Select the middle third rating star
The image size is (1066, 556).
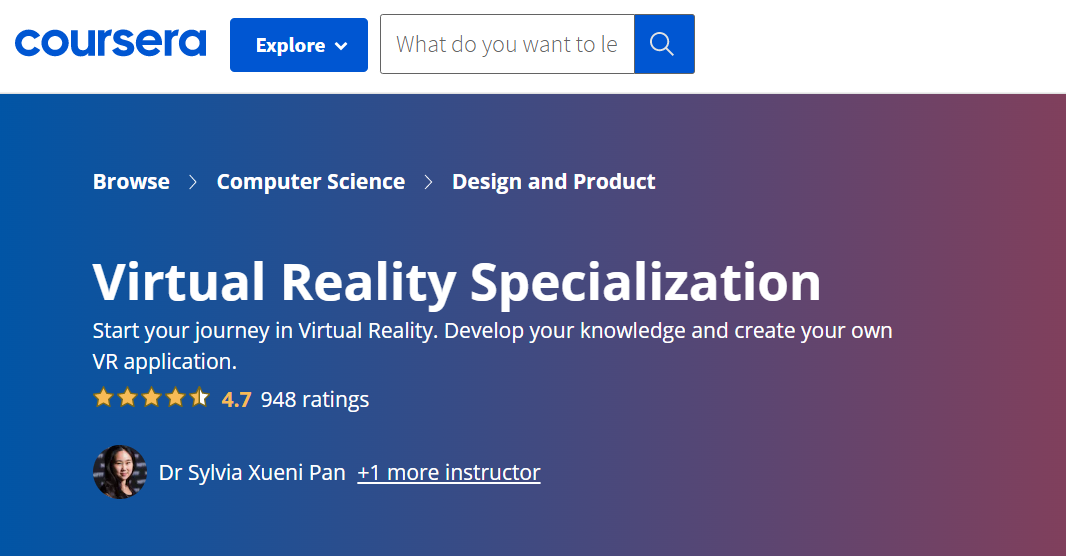[x=151, y=398]
